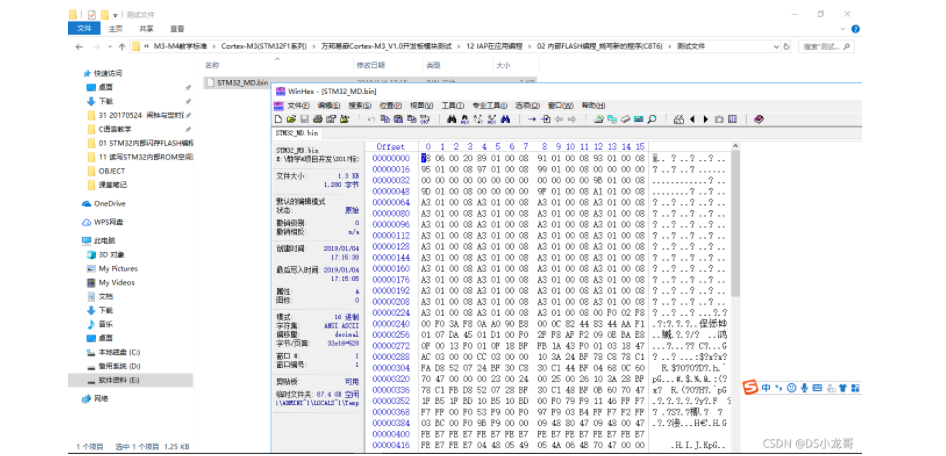The image size is (946, 456).
Task: Click the refresh button beside the address bar
Action: [786, 46]
